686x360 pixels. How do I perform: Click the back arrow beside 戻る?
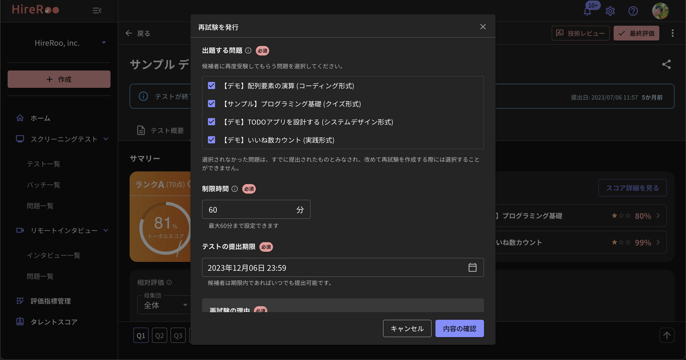[129, 33]
